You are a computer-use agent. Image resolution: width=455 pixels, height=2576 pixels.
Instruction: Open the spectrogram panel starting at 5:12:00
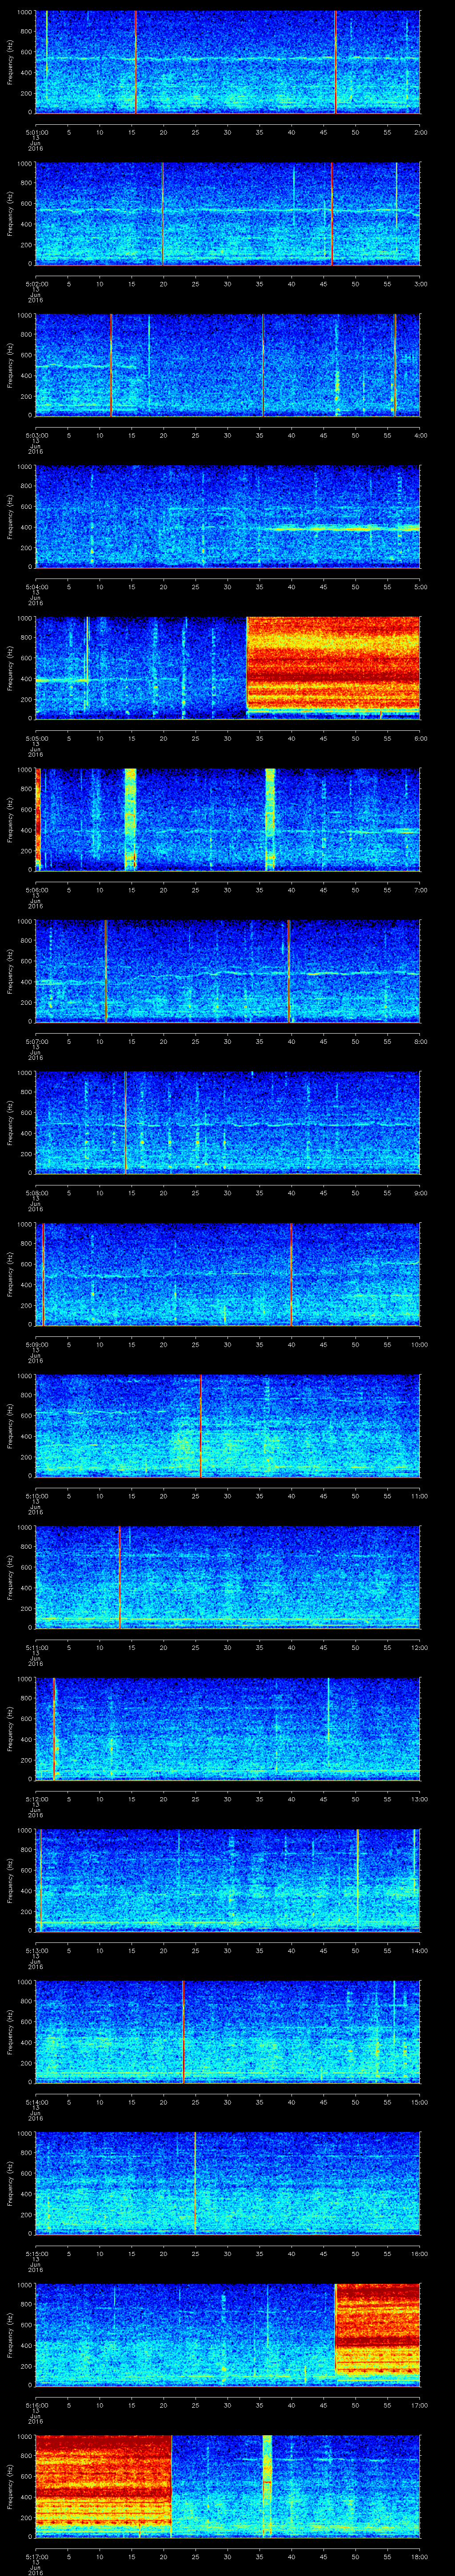[227, 1728]
